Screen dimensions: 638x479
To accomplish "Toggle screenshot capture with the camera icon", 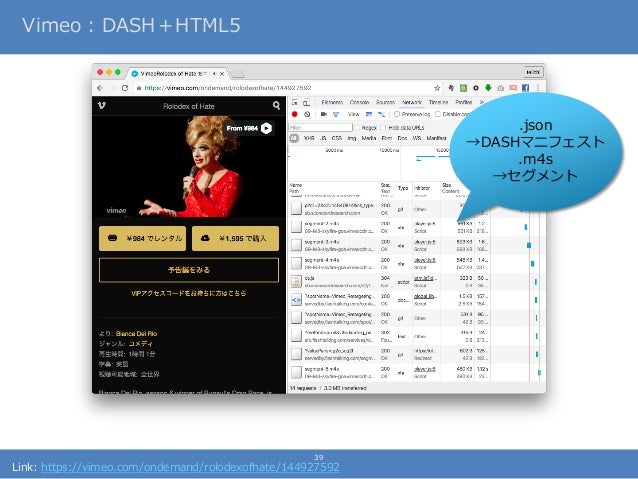I will 323,114.
